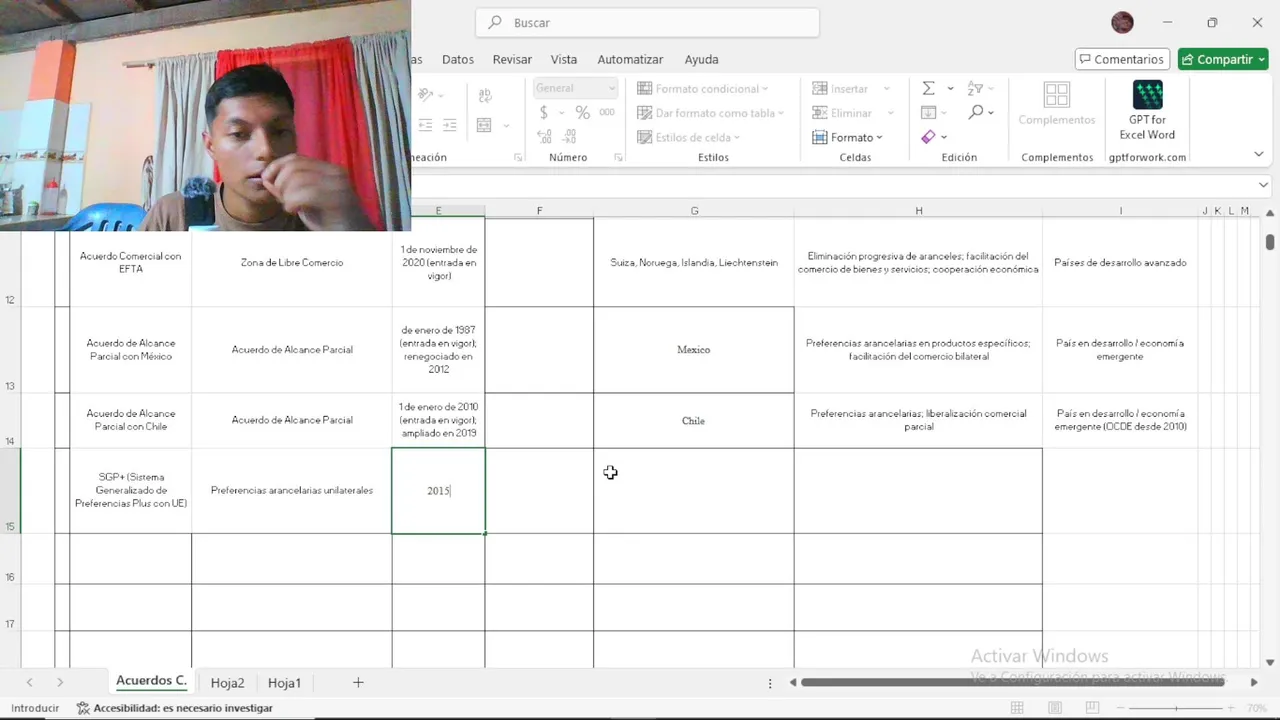Add a new sheet with plus icon

(358, 682)
